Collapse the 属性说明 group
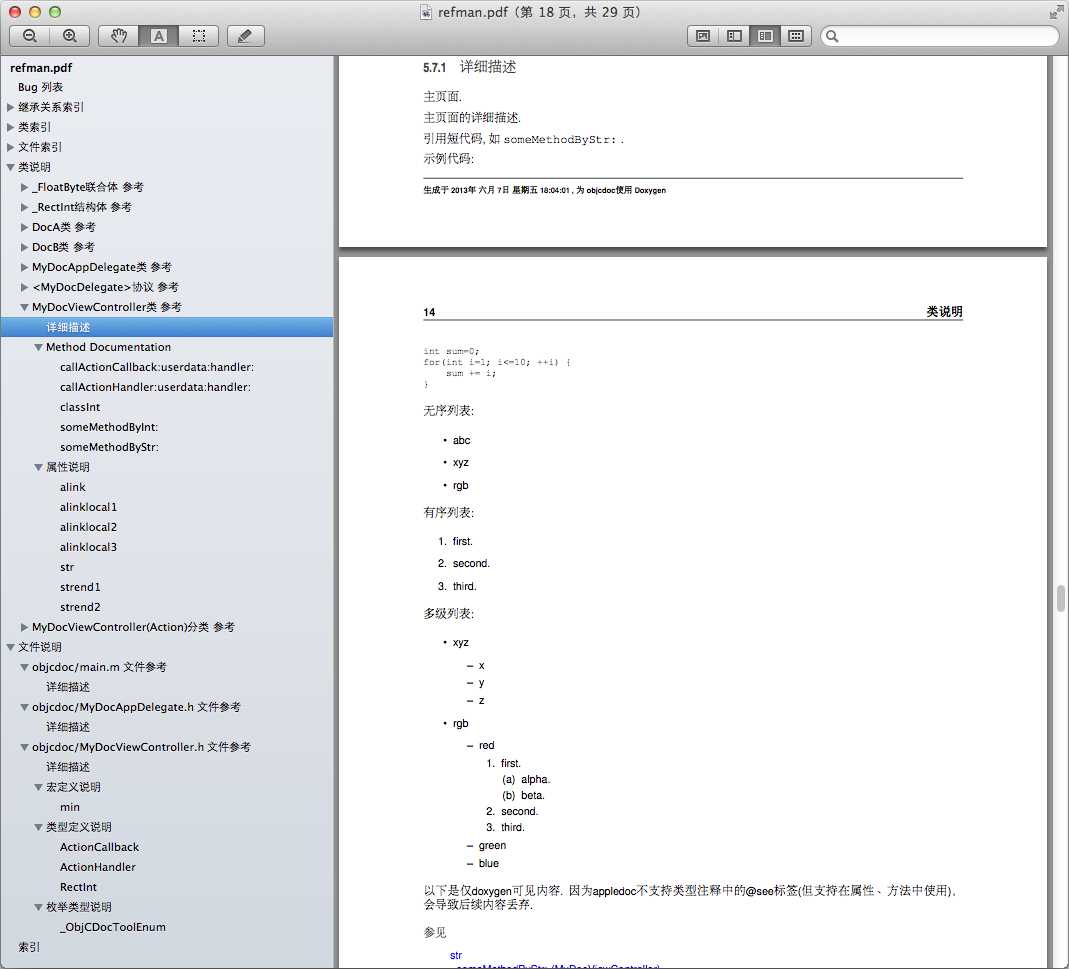Screen dimensions: 1069x969 (38, 467)
